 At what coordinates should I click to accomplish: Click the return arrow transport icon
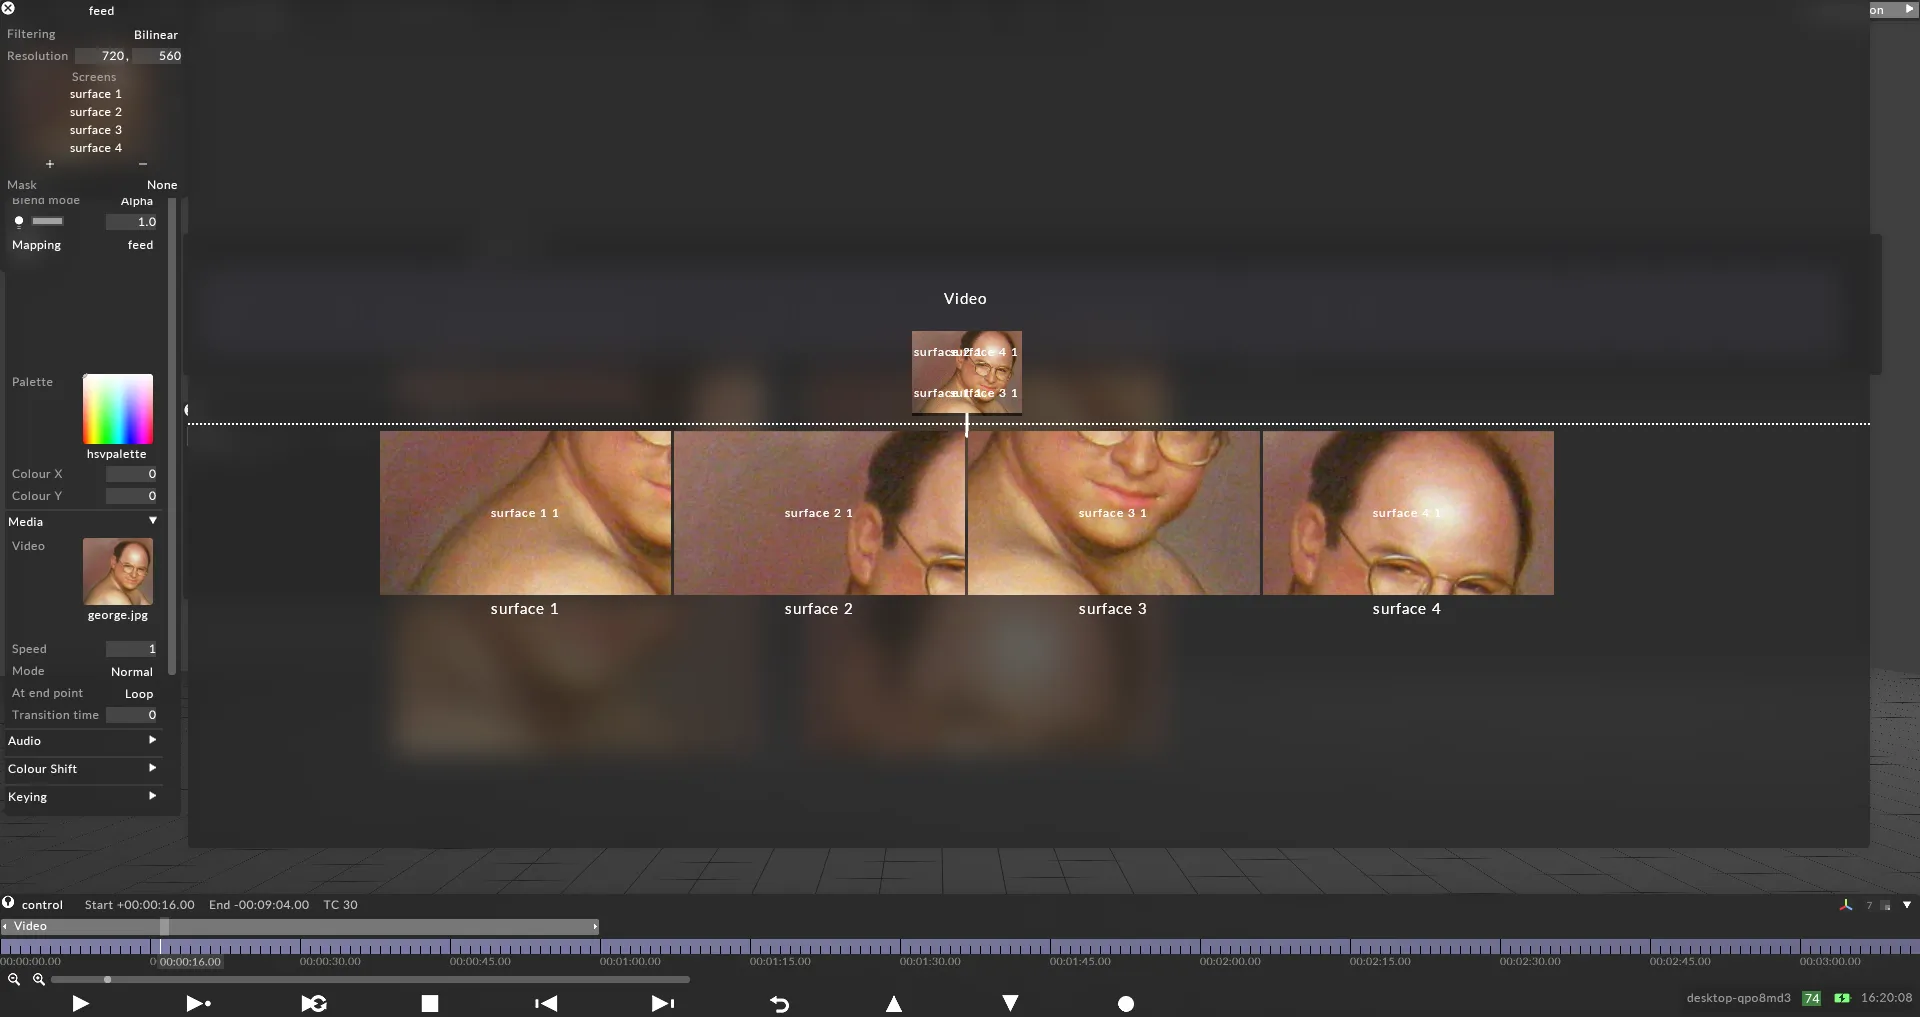[780, 1004]
